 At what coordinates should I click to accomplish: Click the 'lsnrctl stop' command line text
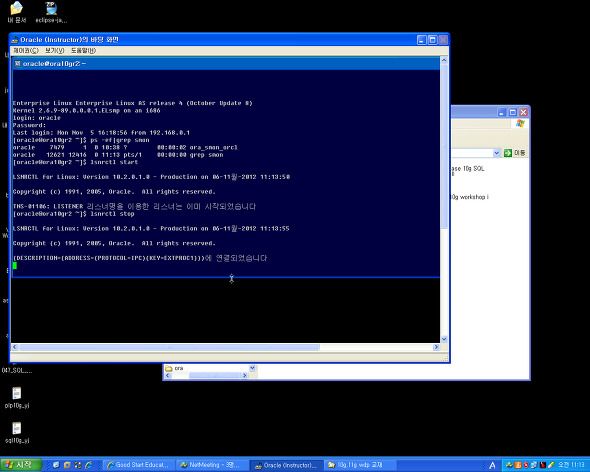tap(112, 214)
